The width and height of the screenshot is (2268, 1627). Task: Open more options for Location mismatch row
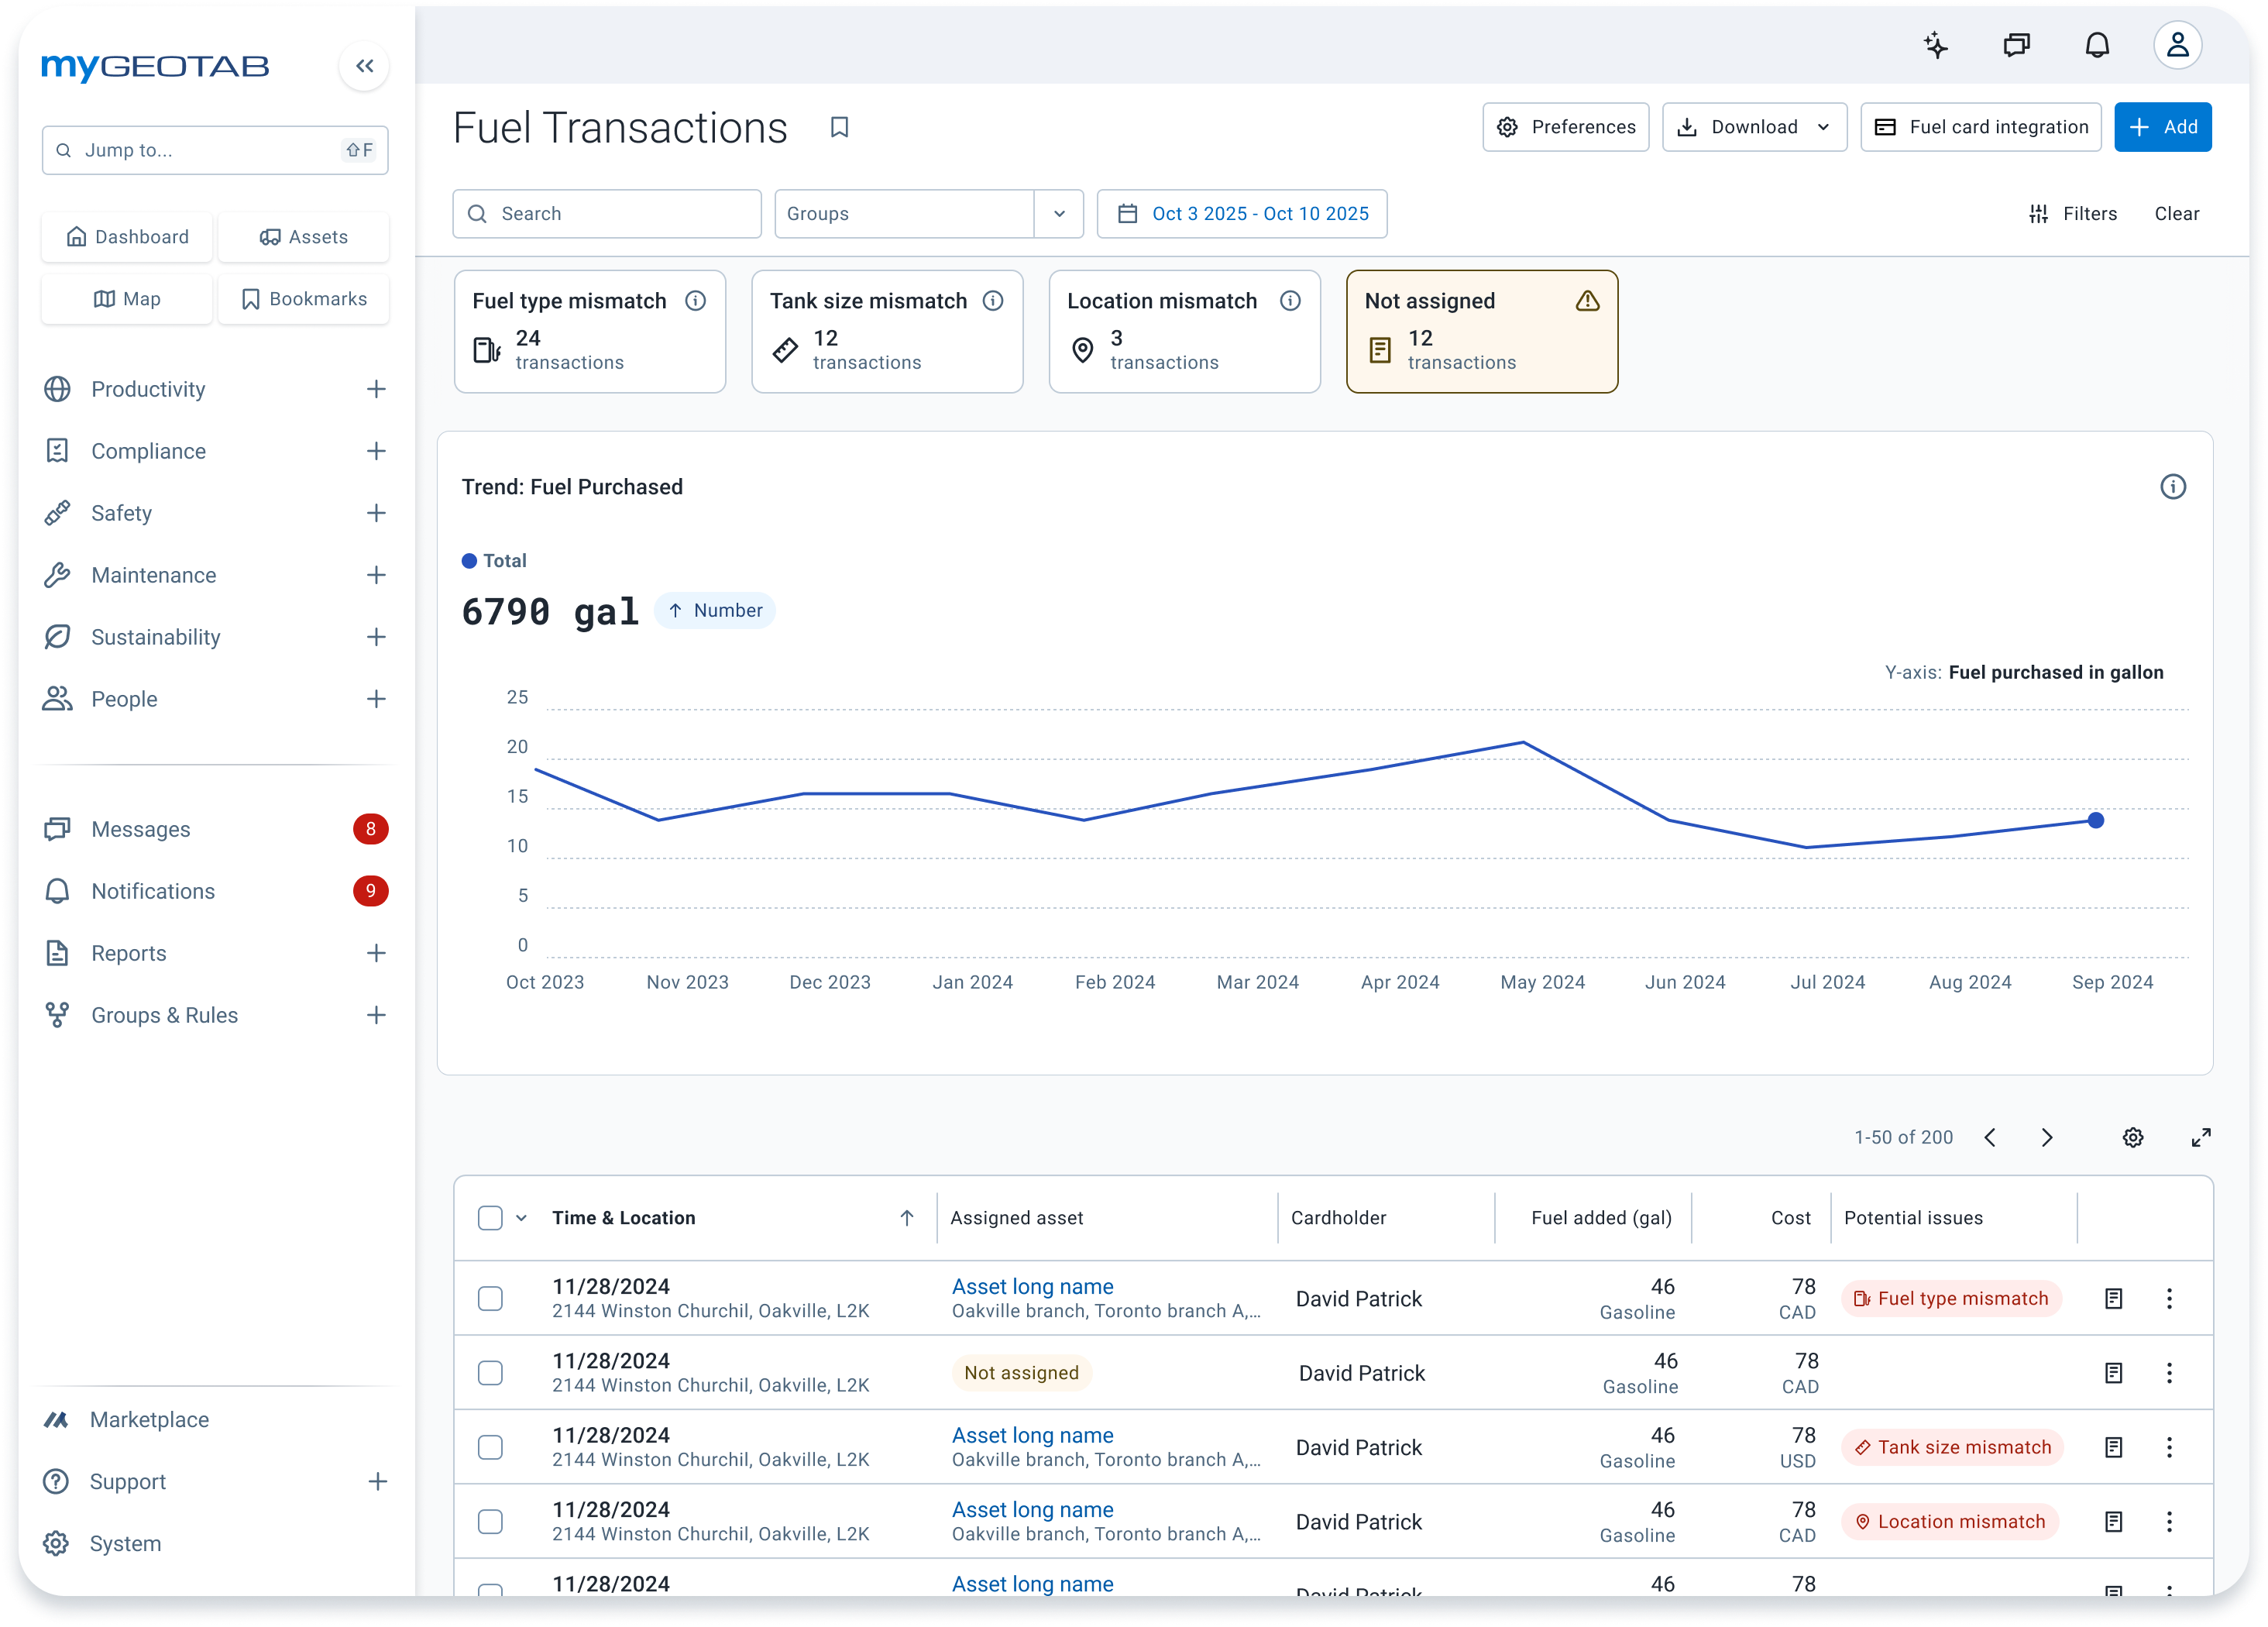point(2169,1522)
